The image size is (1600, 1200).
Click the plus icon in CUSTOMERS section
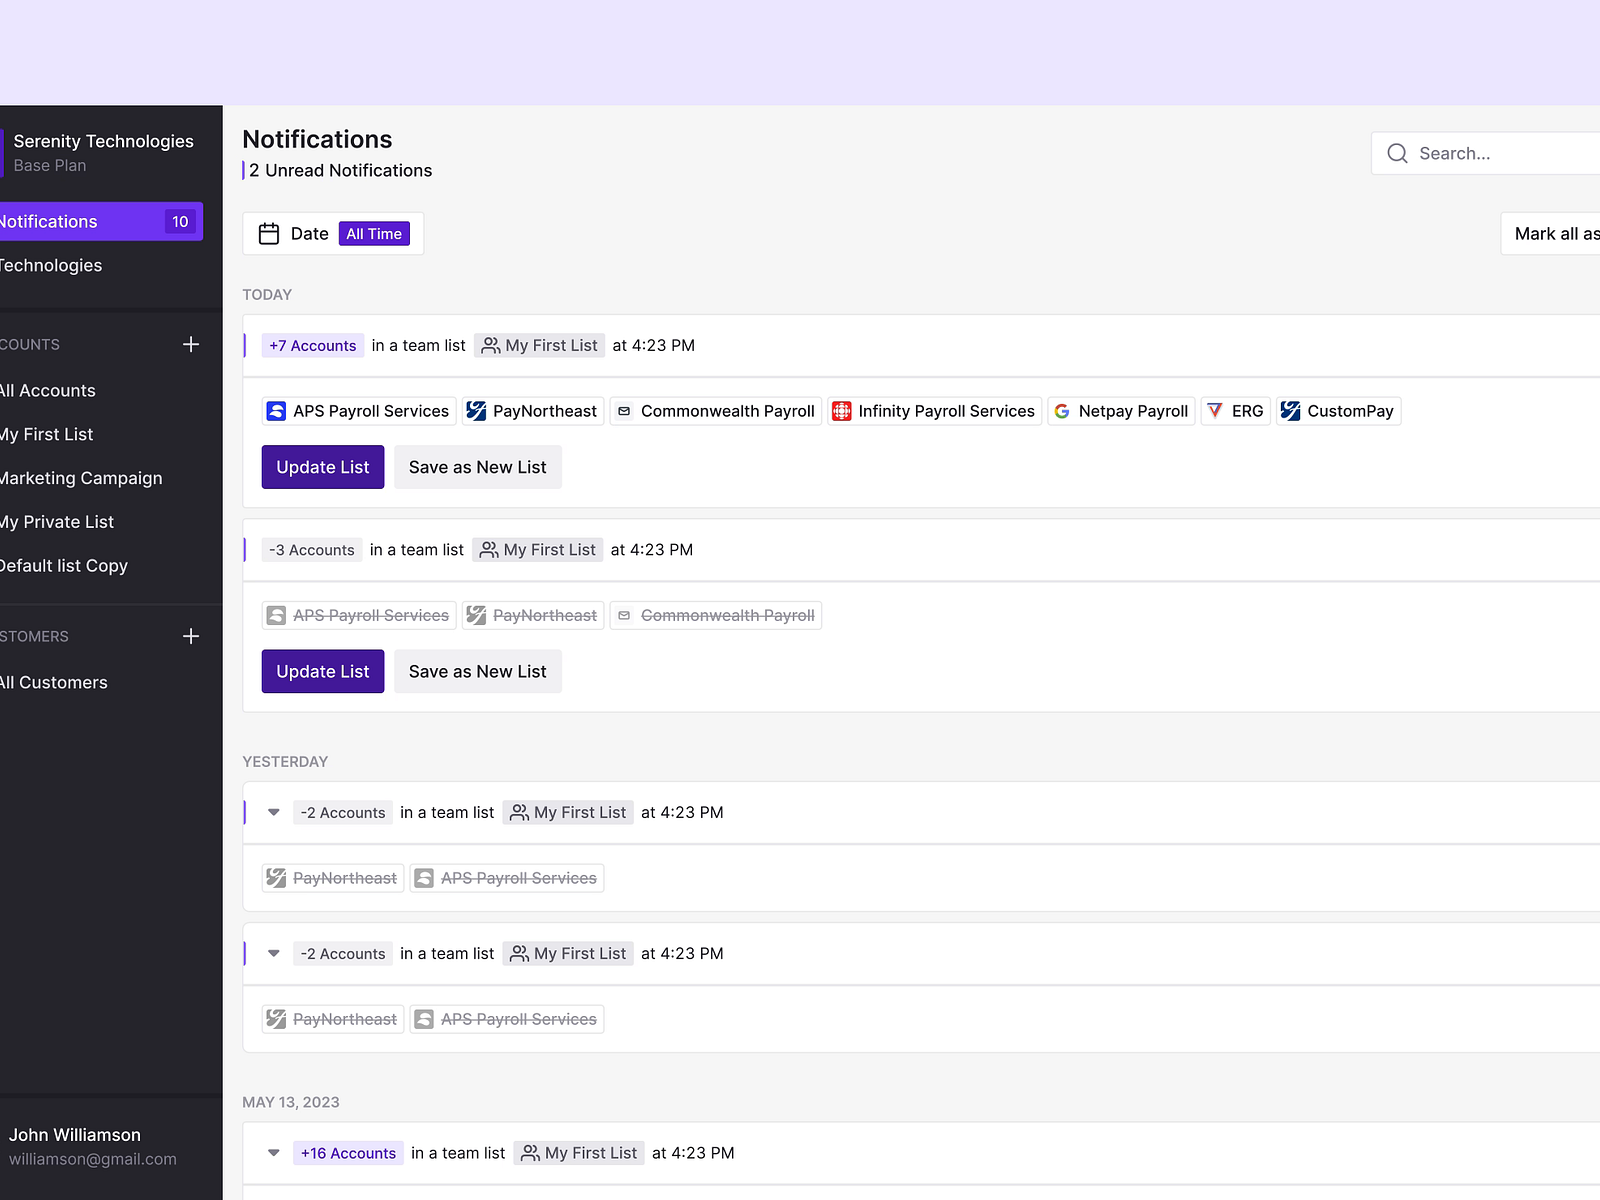(x=191, y=636)
